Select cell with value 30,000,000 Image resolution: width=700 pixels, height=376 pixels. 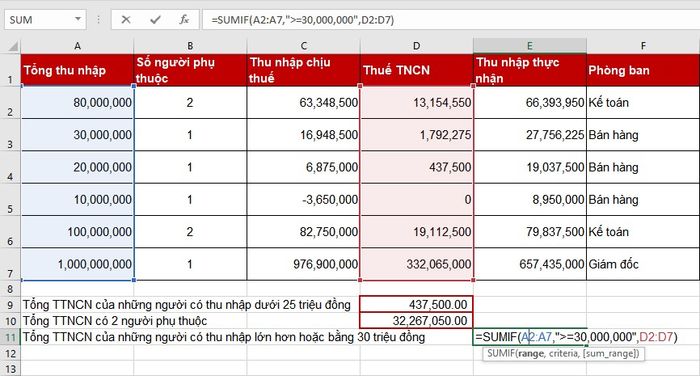(x=77, y=134)
